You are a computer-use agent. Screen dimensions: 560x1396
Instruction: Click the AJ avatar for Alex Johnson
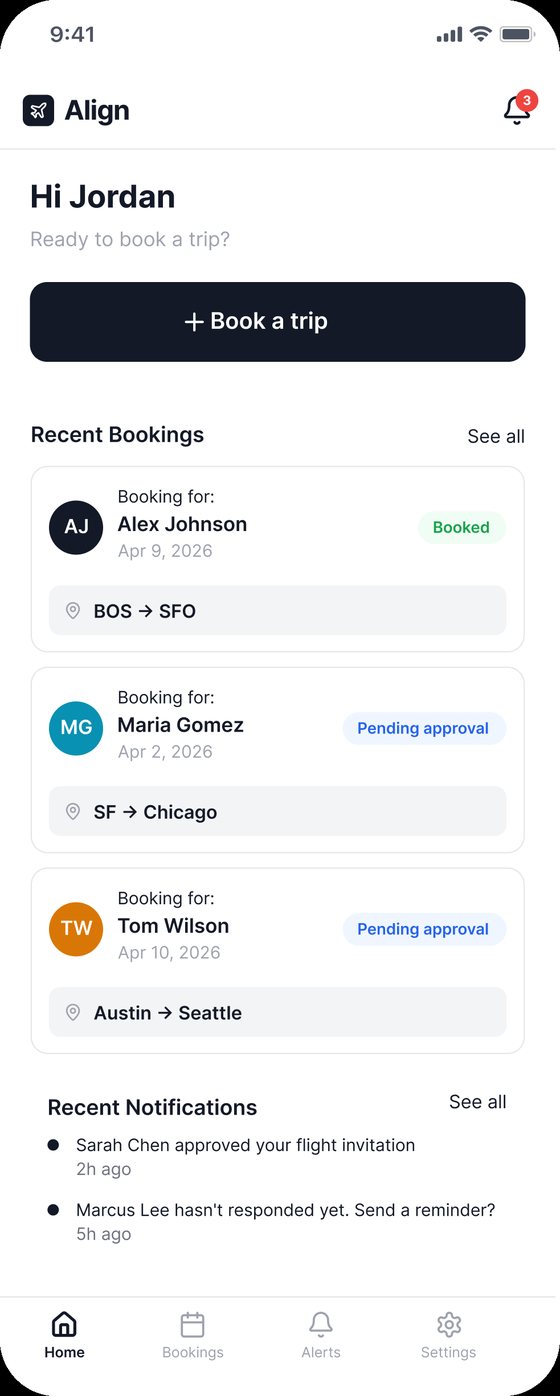(x=76, y=527)
